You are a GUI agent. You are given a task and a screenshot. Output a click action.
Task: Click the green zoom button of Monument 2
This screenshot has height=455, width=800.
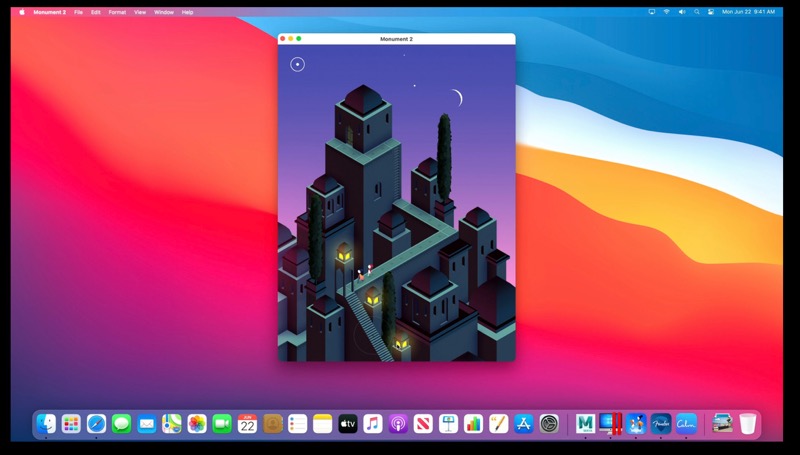pyautogui.click(x=299, y=39)
